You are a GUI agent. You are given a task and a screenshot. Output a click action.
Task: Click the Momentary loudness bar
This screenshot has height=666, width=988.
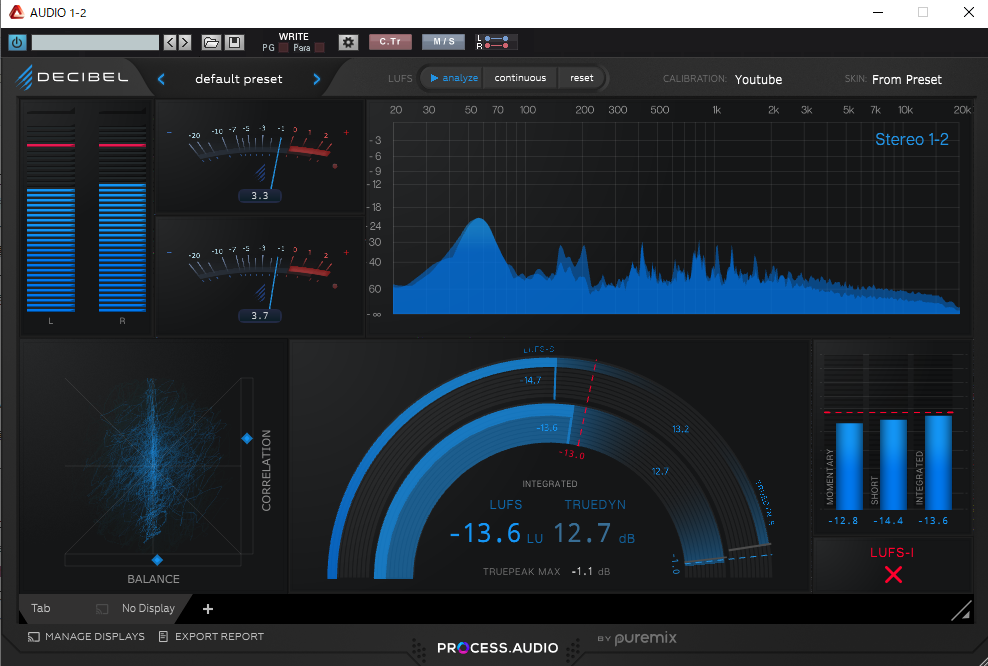coord(849,466)
